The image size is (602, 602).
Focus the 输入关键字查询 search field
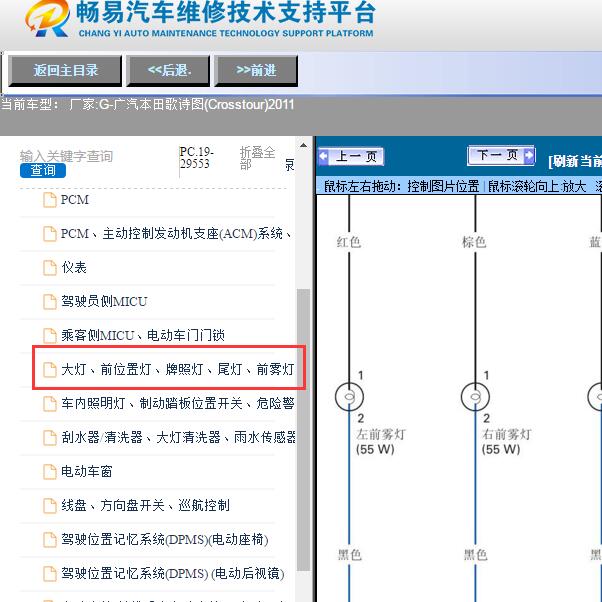tap(66, 156)
